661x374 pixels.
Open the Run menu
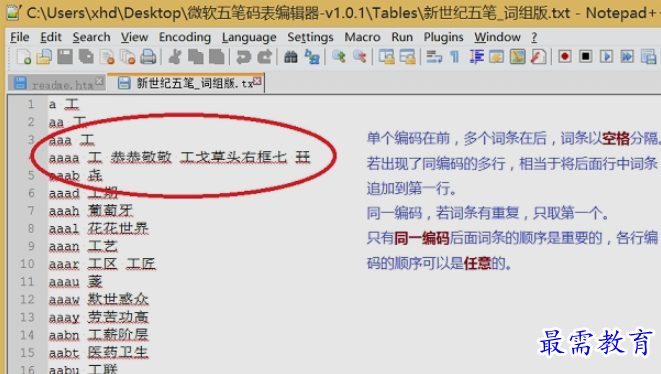click(x=402, y=37)
